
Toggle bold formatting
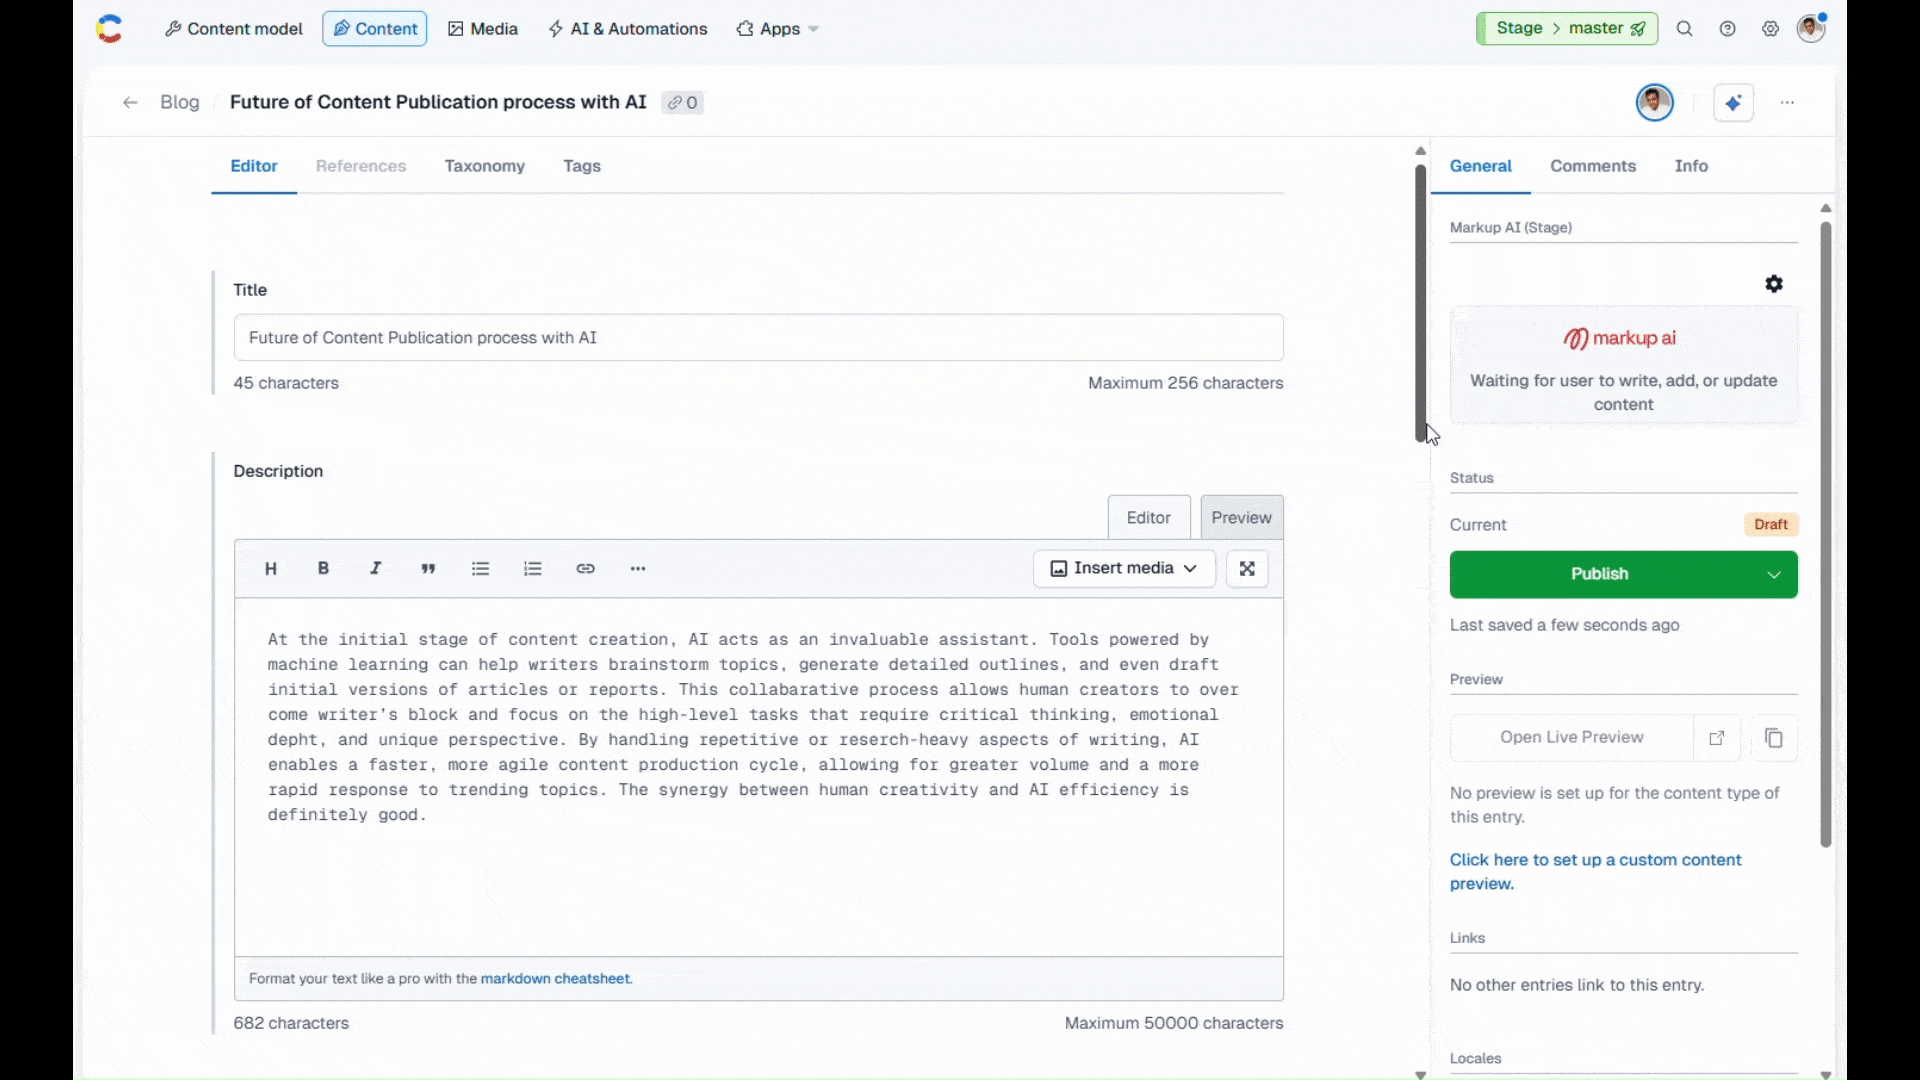tap(323, 568)
